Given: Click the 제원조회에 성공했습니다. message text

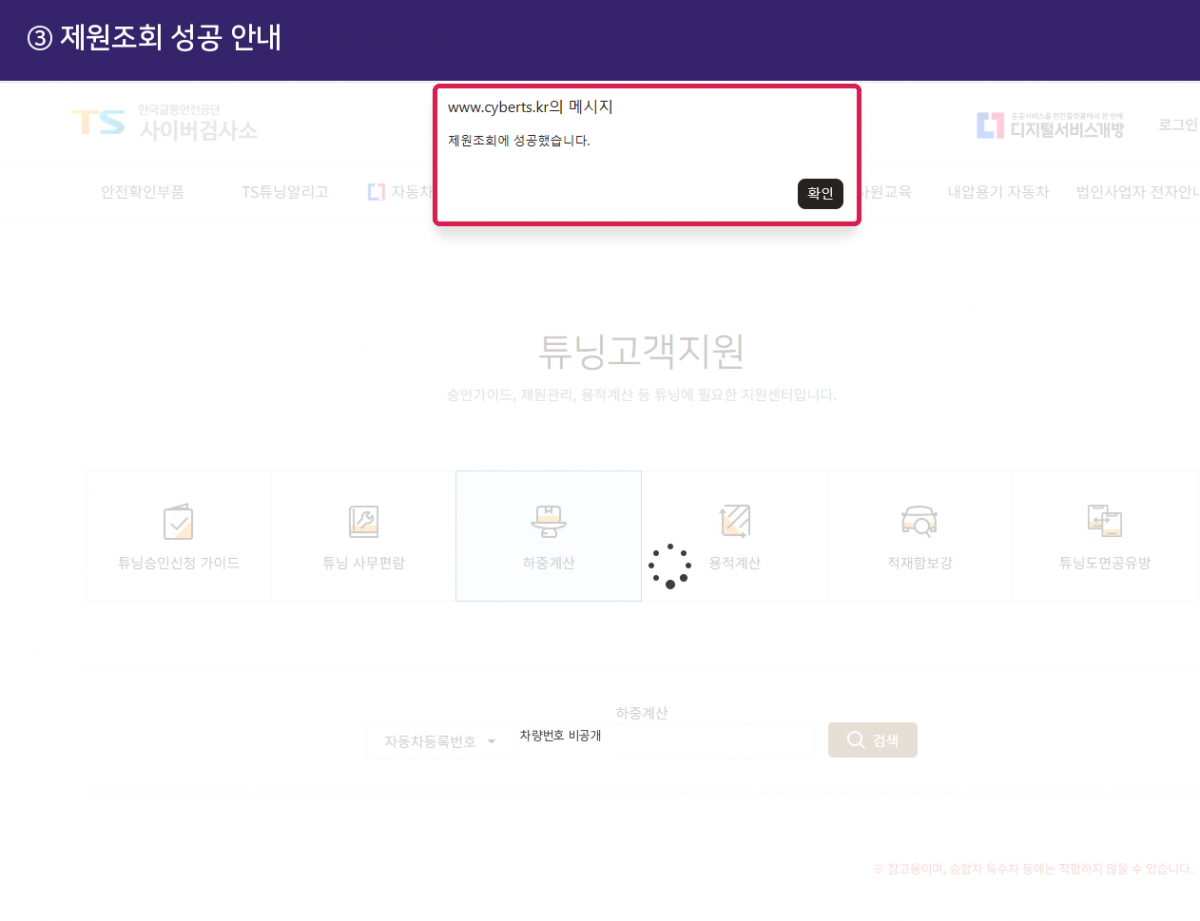Looking at the screenshot, I should (519, 141).
